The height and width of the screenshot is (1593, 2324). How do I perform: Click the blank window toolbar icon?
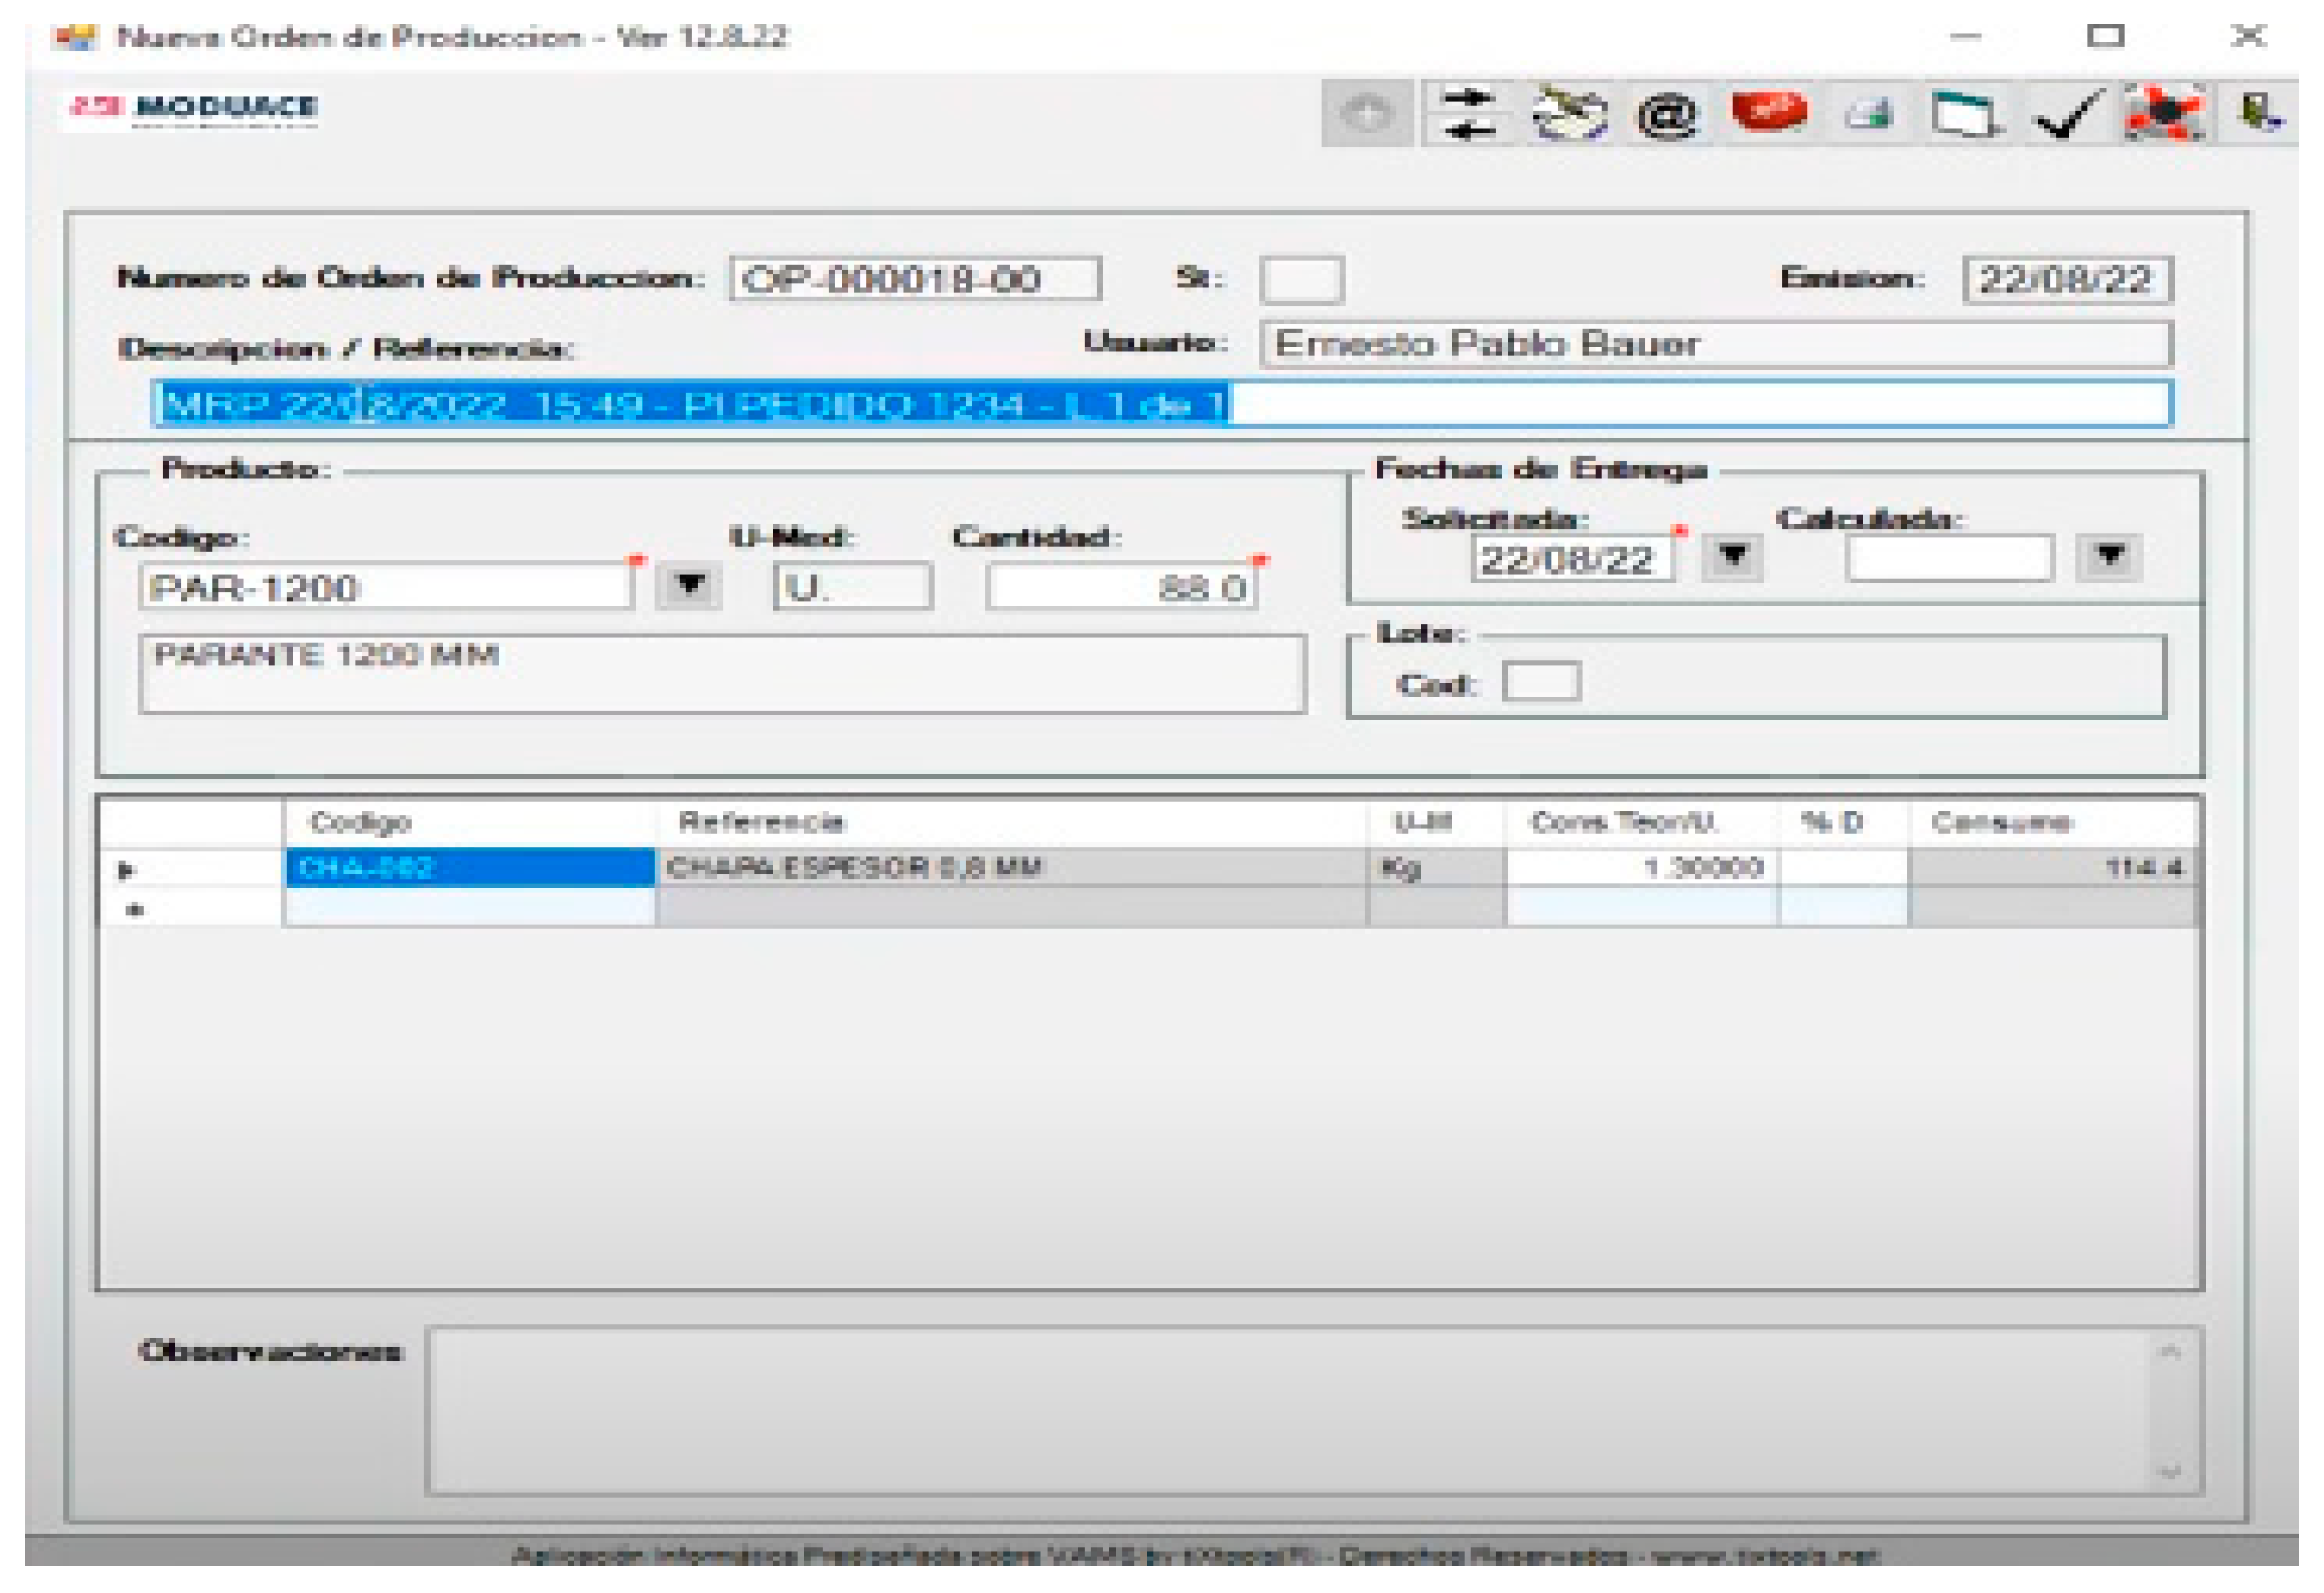pos(1965,114)
